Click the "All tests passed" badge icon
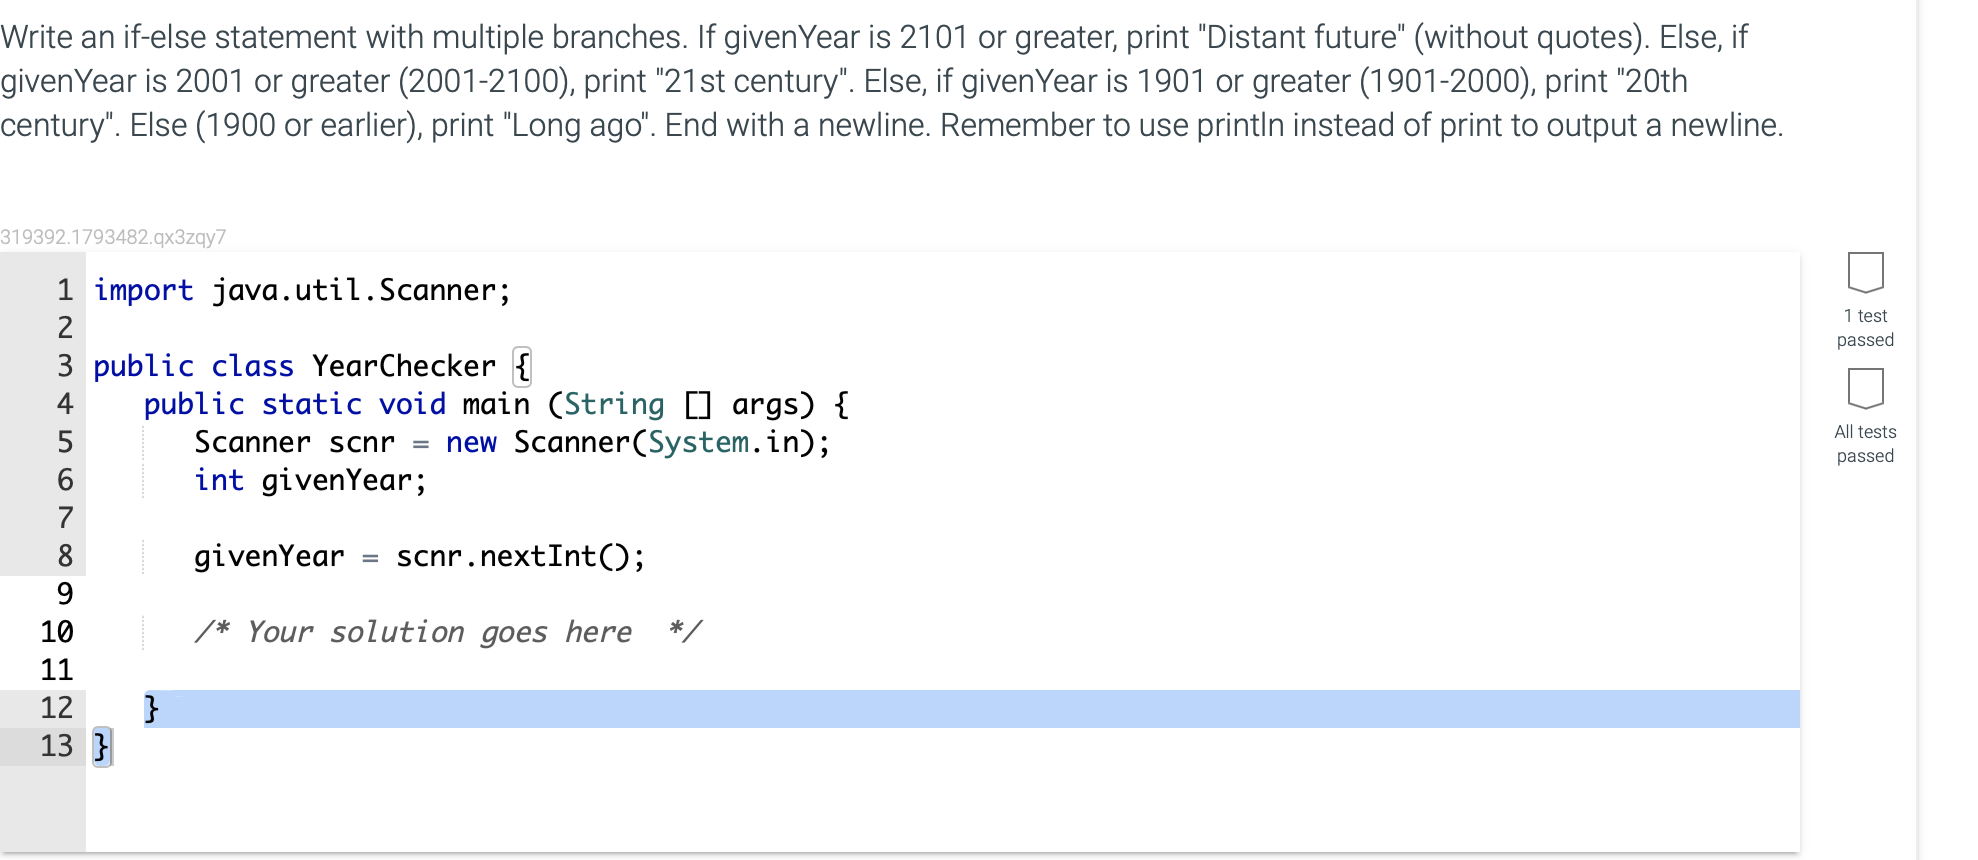The image size is (1978, 860). click(1864, 390)
